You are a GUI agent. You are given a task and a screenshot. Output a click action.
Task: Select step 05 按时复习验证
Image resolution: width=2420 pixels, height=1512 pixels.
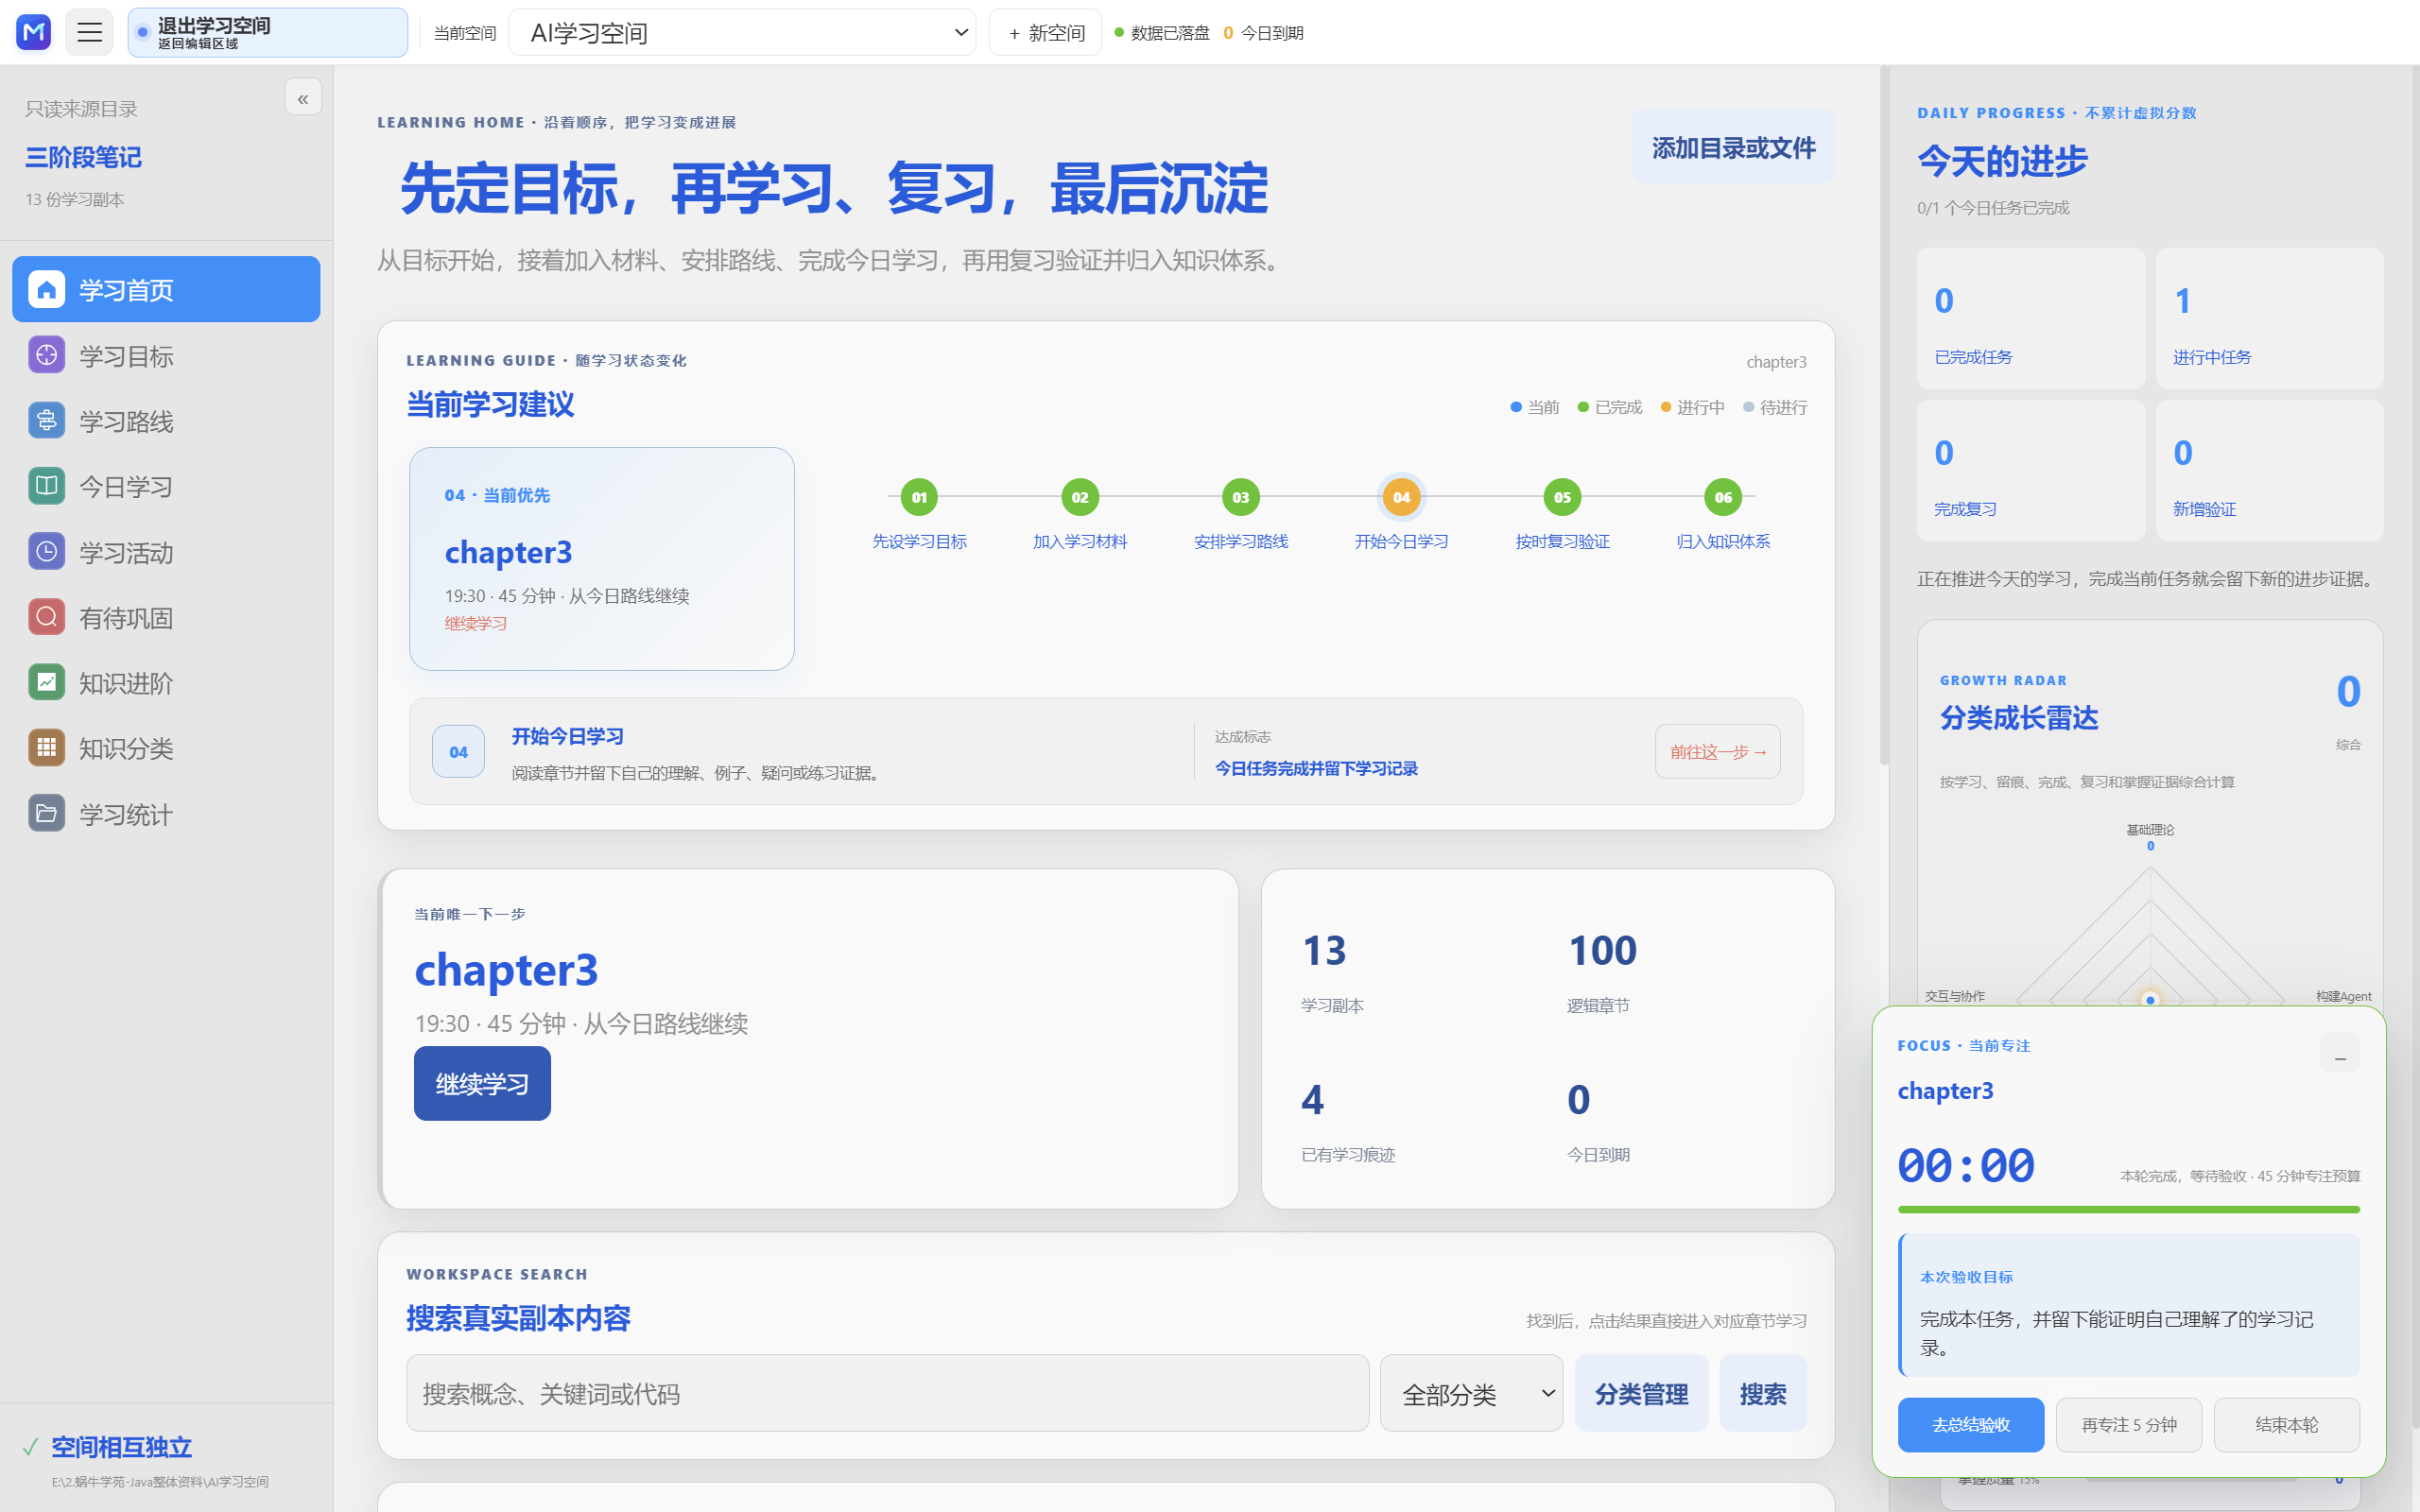(x=1562, y=513)
